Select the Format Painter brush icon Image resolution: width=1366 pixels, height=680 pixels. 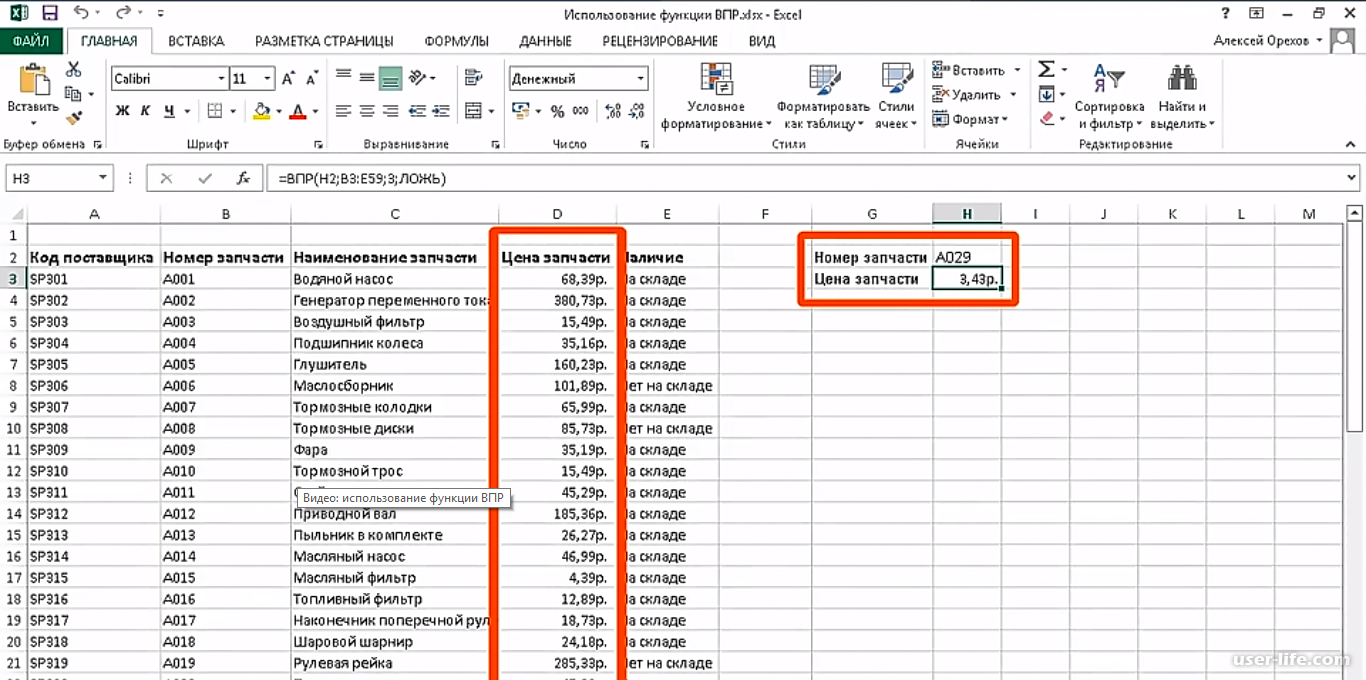coord(73,118)
